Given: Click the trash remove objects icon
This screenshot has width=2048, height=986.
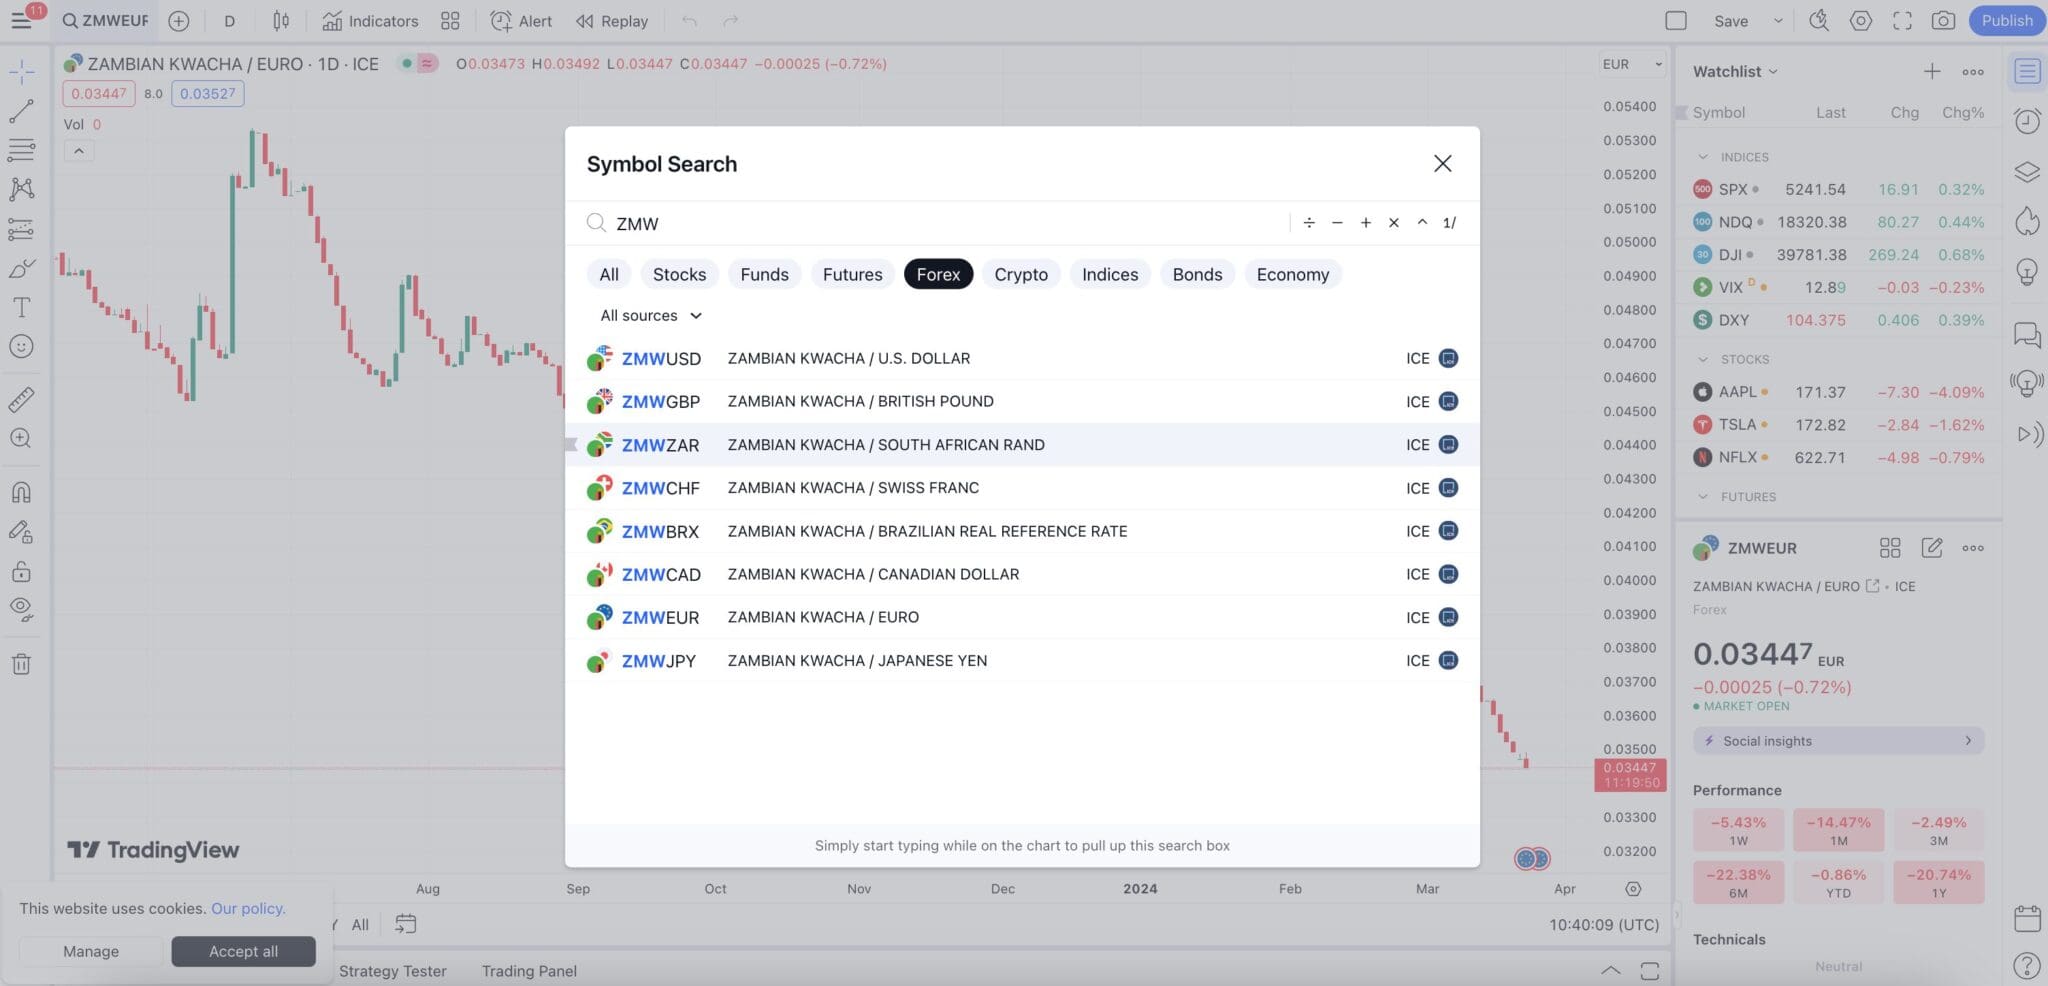Looking at the screenshot, I should coord(21,664).
